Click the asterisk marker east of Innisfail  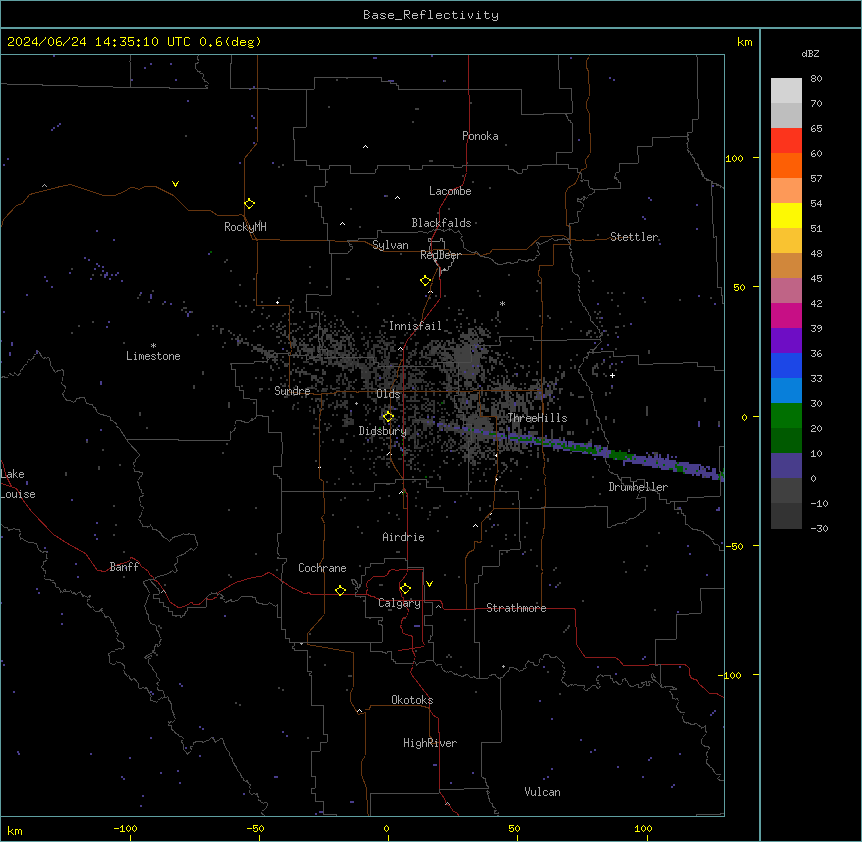click(x=502, y=303)
